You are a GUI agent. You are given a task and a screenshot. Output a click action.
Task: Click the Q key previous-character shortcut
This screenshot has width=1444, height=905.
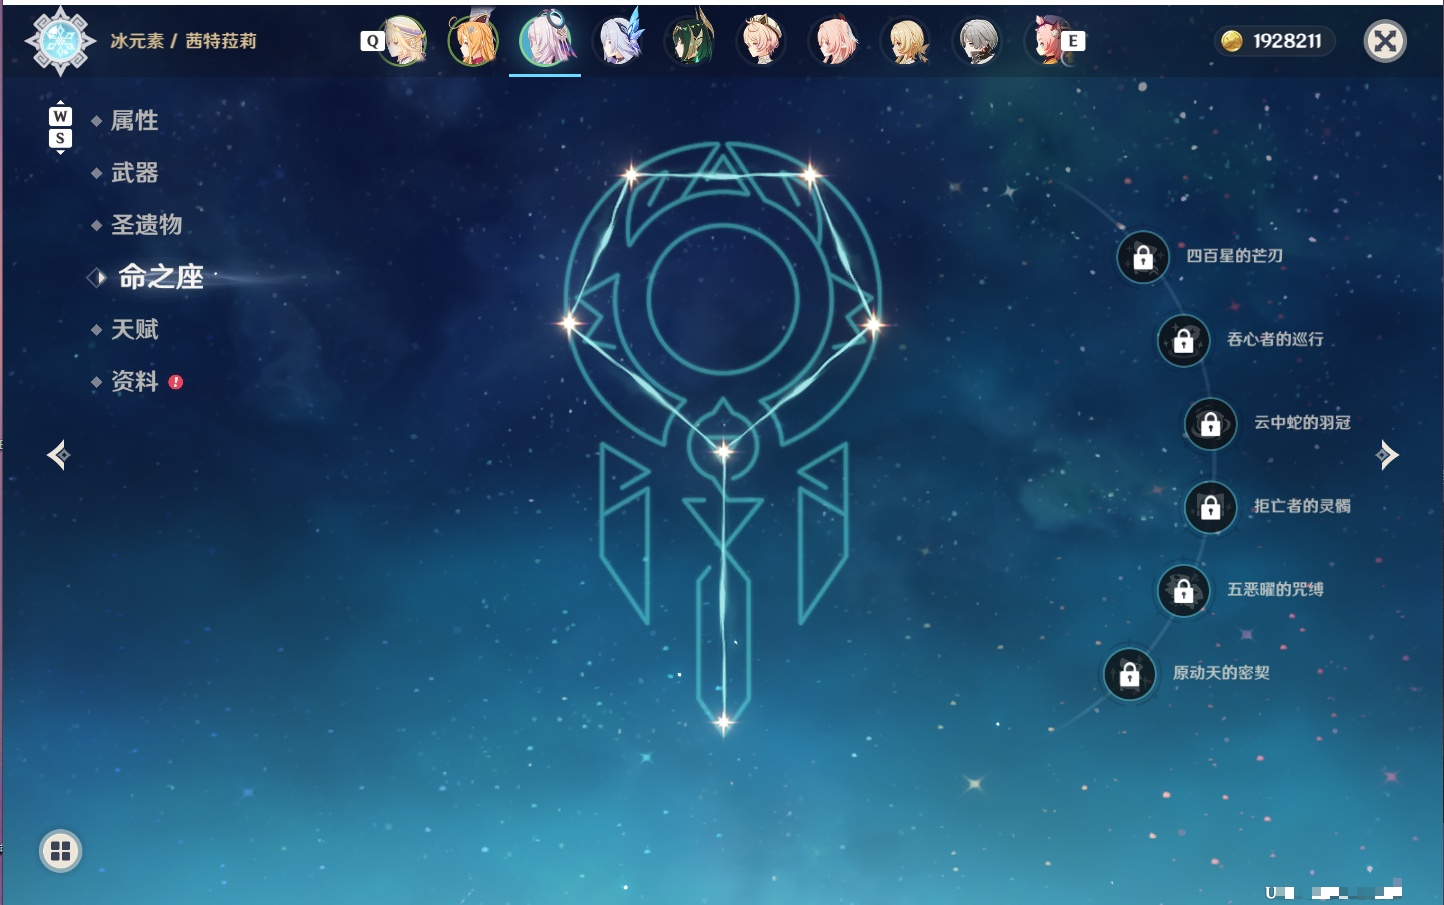[372, 41]
